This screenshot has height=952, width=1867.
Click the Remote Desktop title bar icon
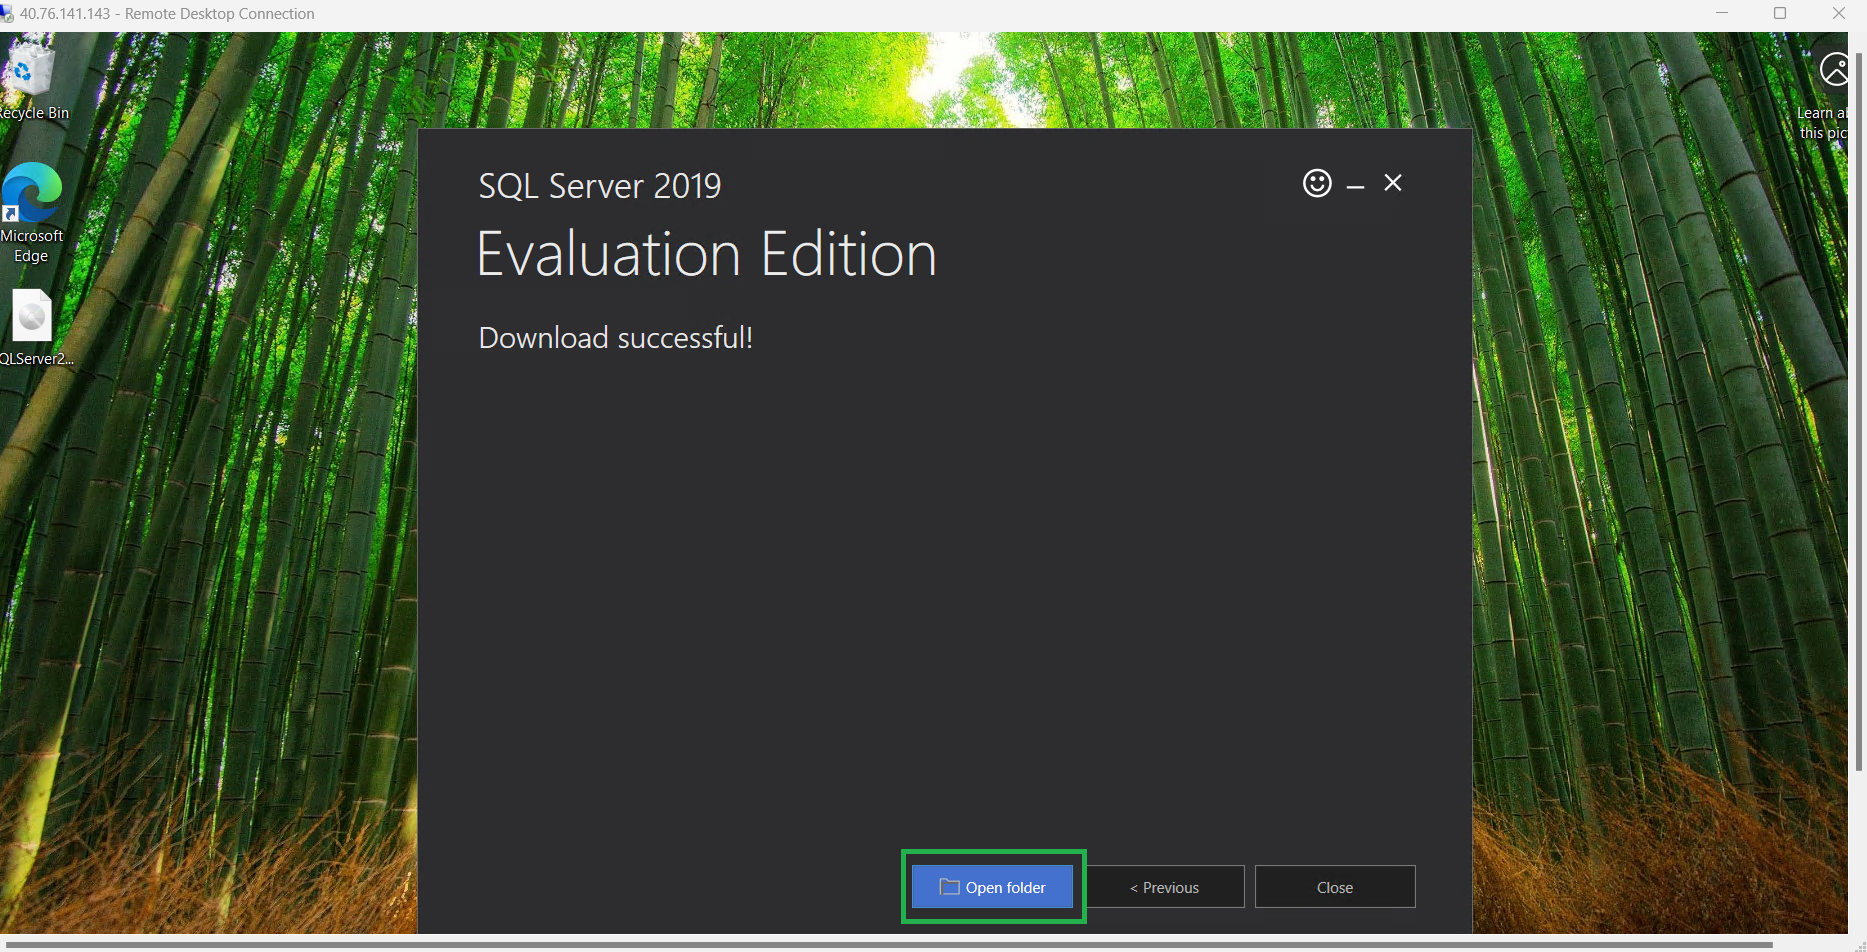[x=7, y=14]
